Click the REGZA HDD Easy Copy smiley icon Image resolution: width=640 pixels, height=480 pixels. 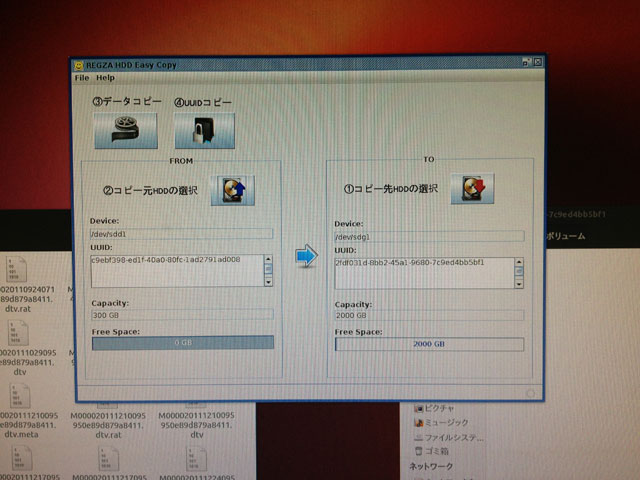(x=78, y=65)
